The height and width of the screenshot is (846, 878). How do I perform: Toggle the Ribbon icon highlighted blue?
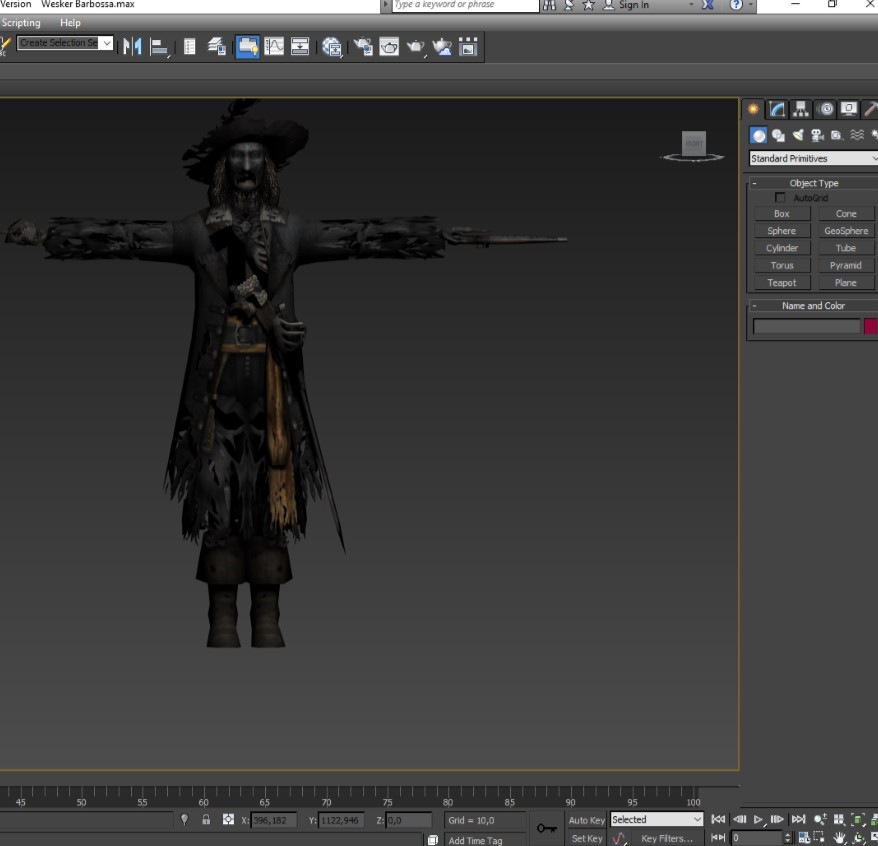click(247, 46)
